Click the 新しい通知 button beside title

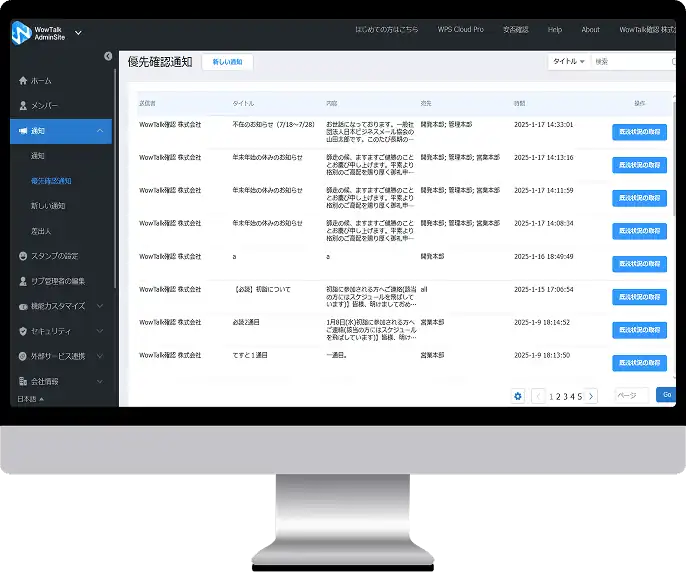tap(228, 62)
